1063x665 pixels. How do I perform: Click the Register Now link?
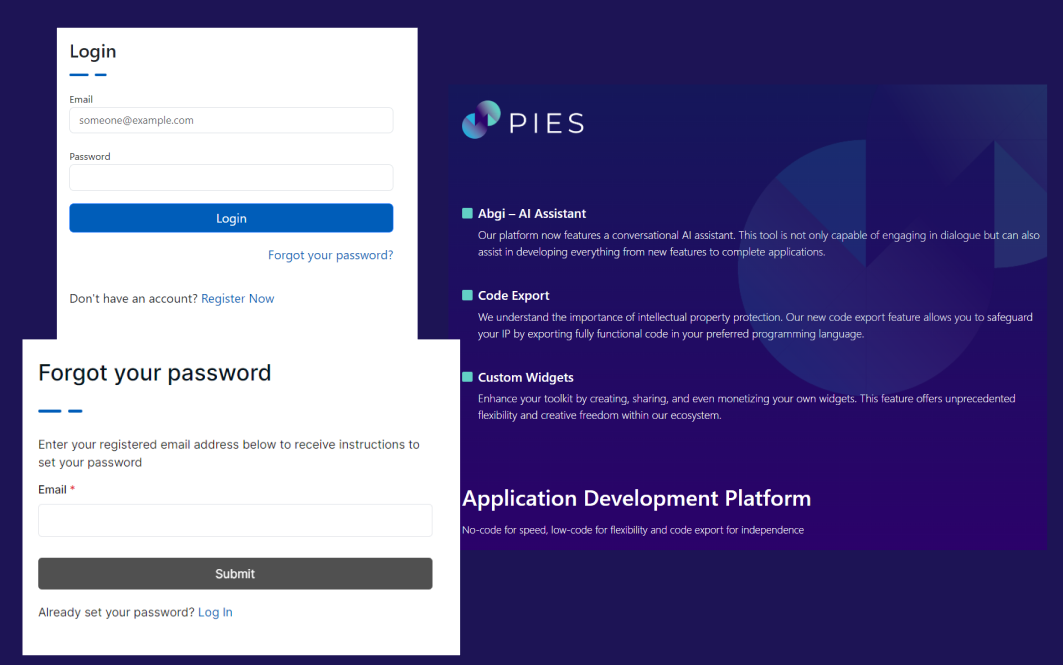[237, 298]
